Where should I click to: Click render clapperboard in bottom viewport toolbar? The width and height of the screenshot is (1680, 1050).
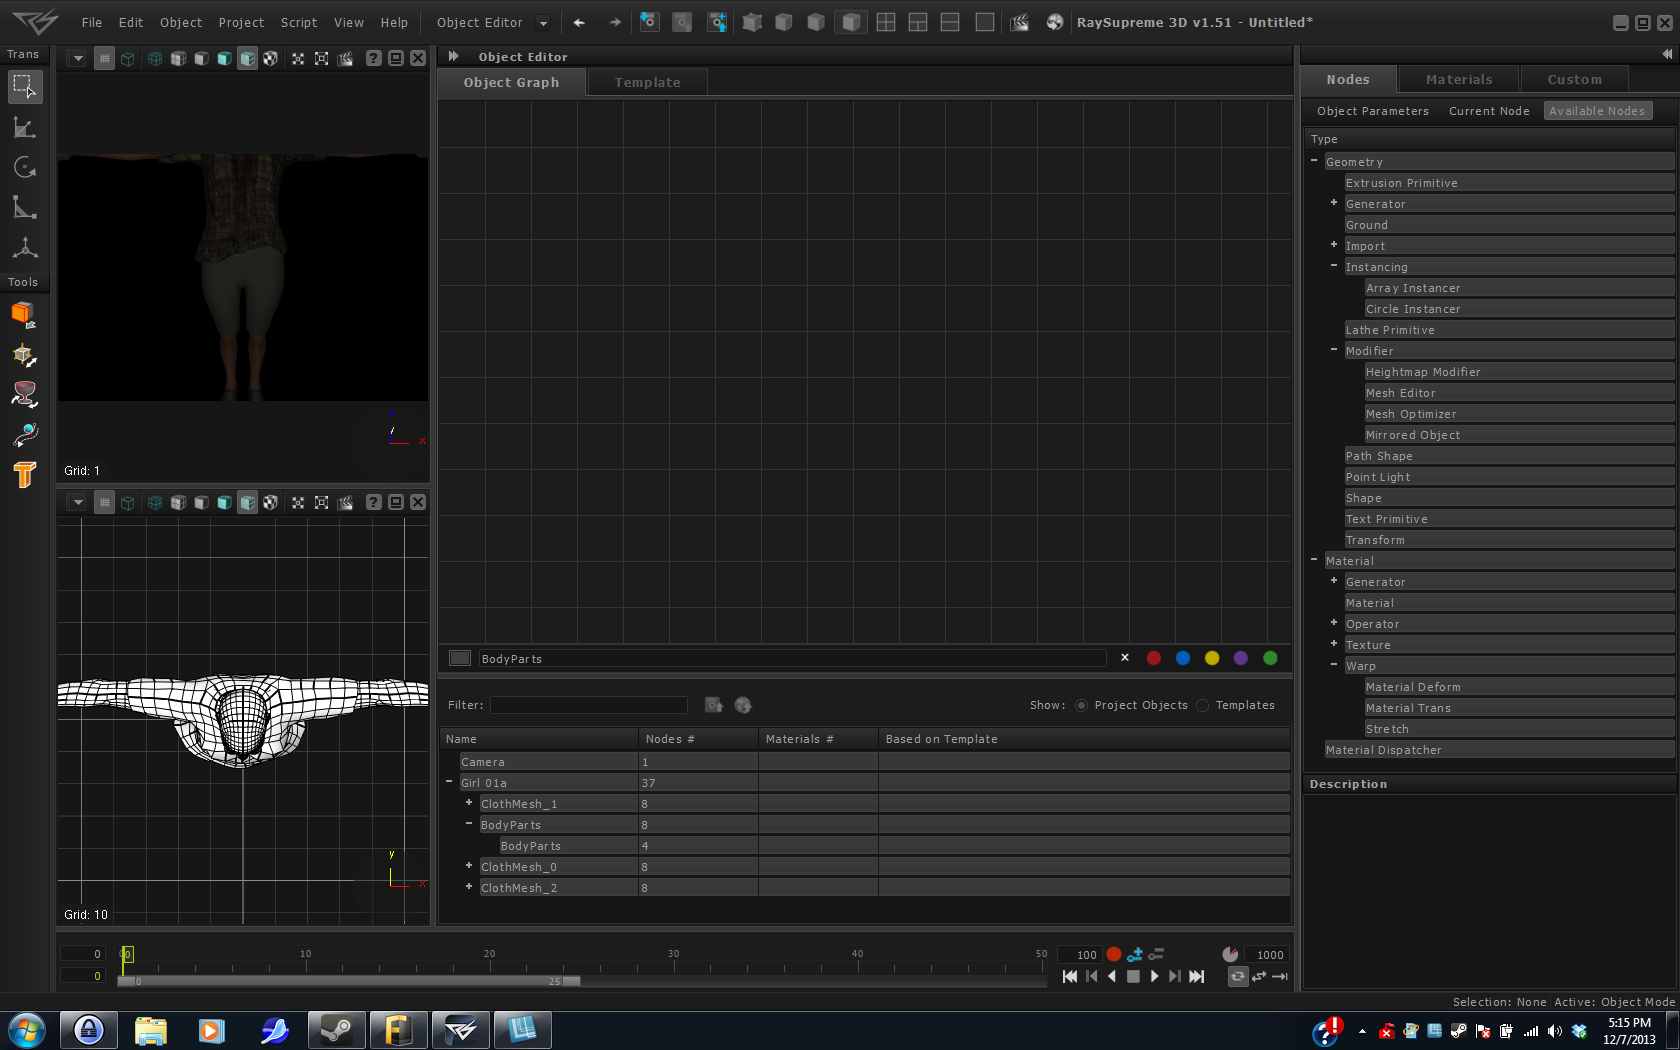pos(345,502)
